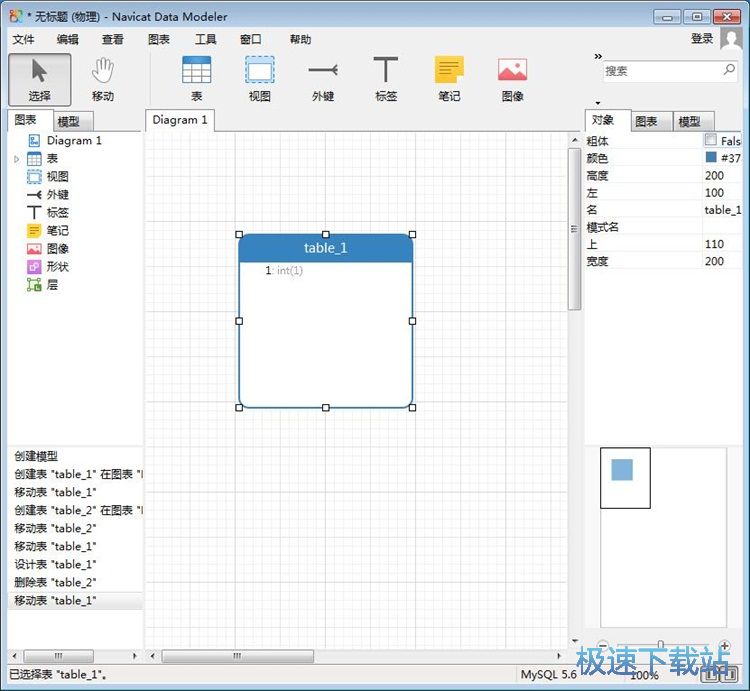750x691 pixels.
Task: Select history entry 删除表 "table_2"
Action: (55, 582)
